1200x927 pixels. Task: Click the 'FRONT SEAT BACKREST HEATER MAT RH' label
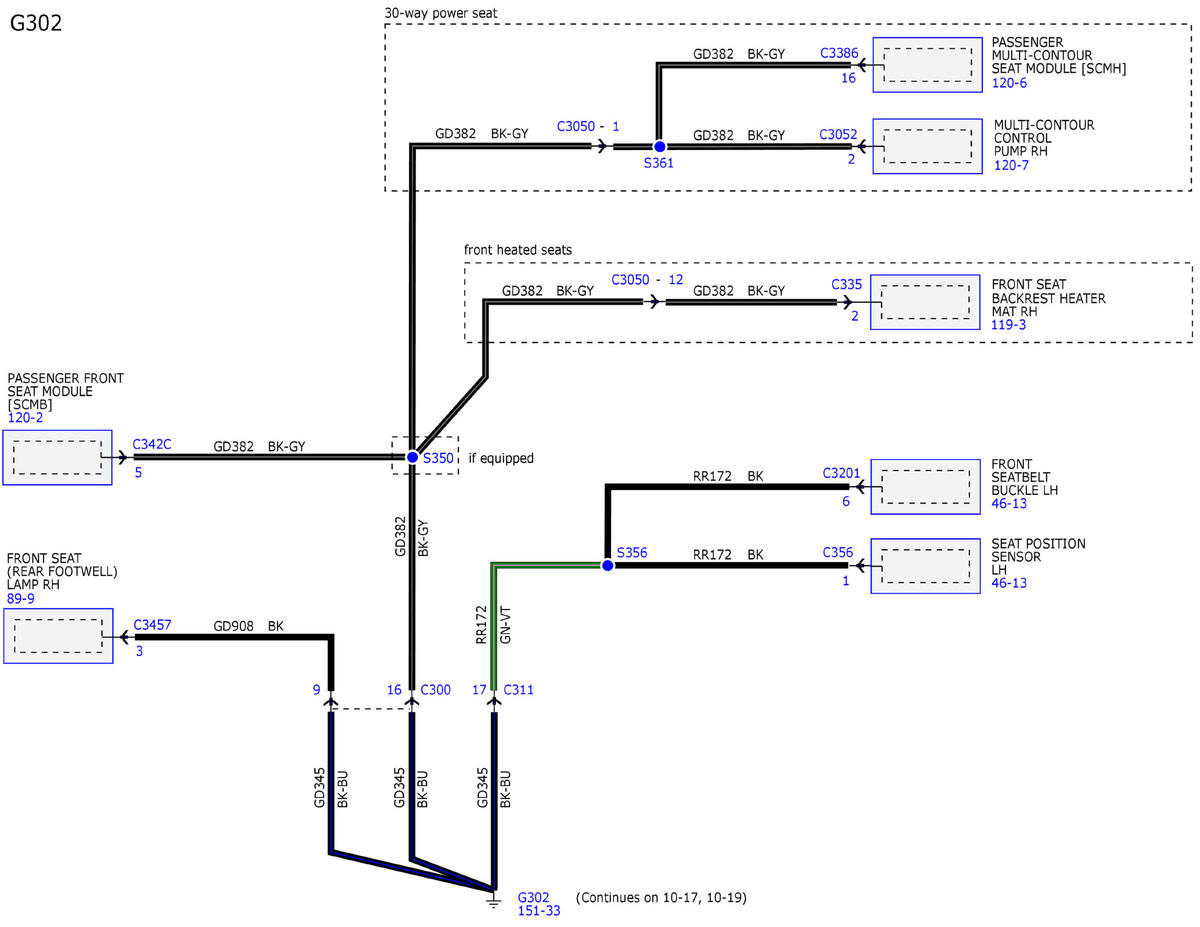tap(1049, 298)
